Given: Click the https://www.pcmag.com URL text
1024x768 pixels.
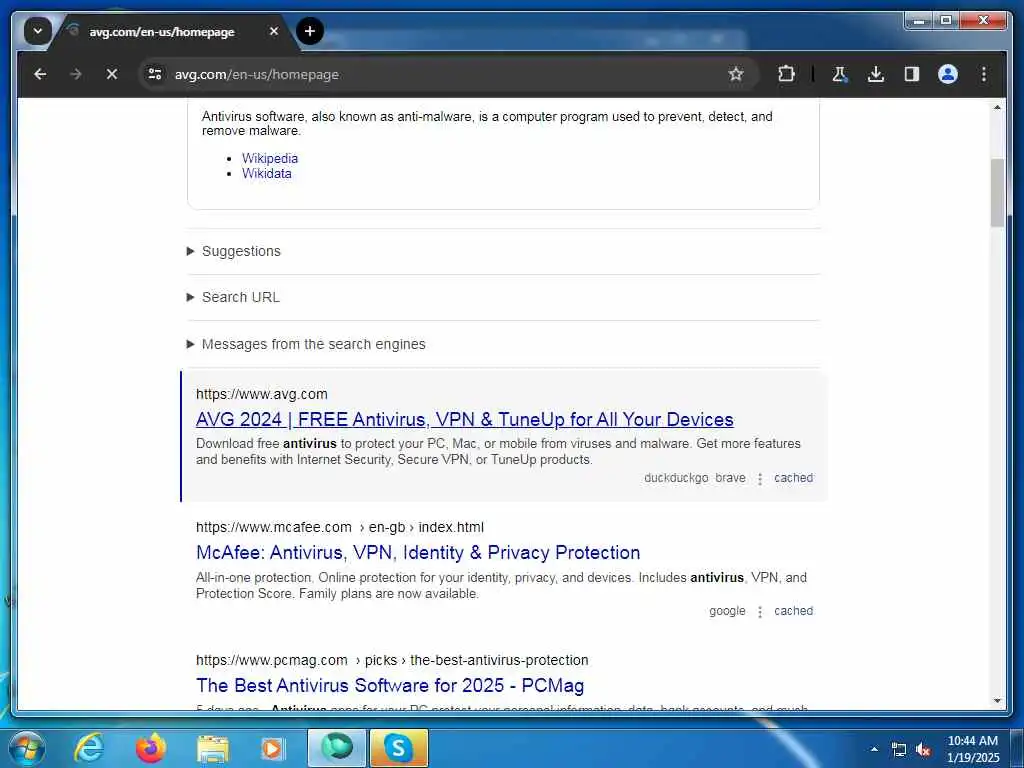Looking at the screenshot, I should (272, 660).
